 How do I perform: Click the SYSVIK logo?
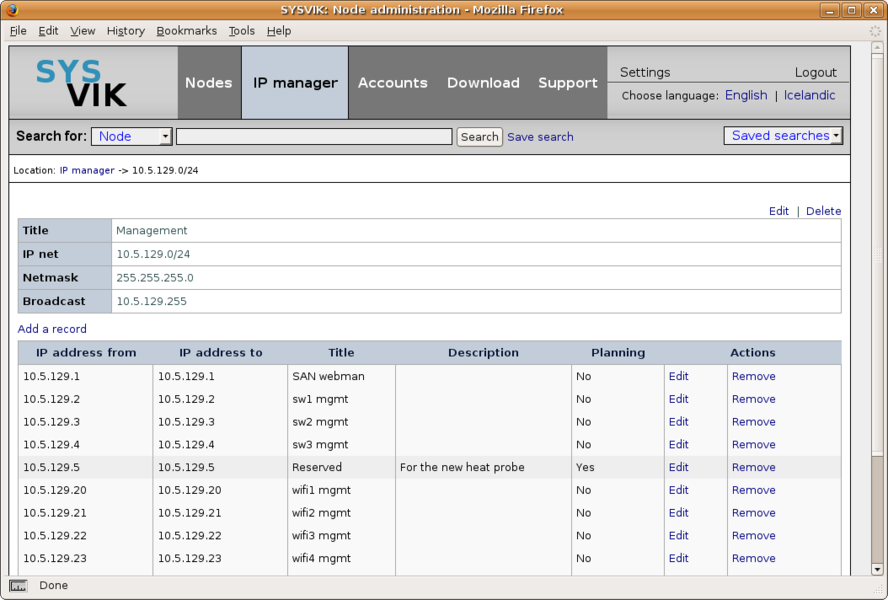tap(81, 83)
